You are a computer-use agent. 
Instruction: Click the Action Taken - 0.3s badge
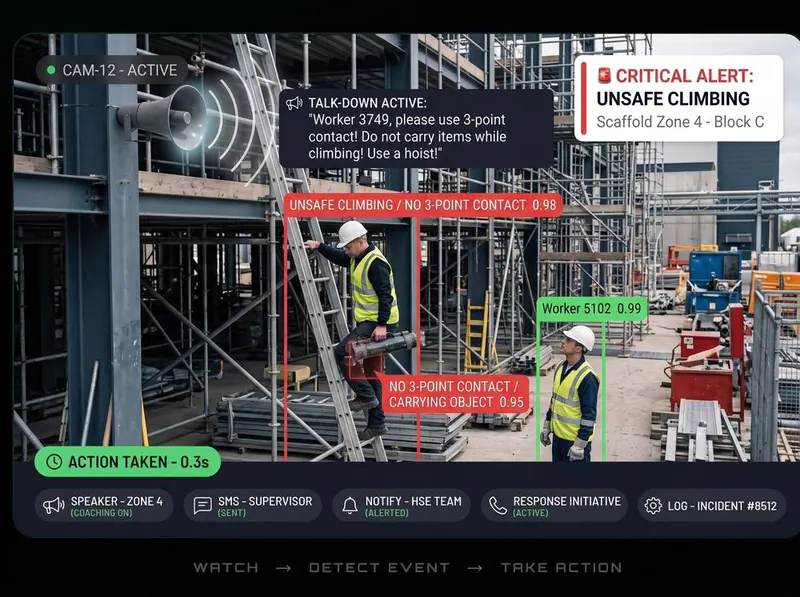click(128, 462)
